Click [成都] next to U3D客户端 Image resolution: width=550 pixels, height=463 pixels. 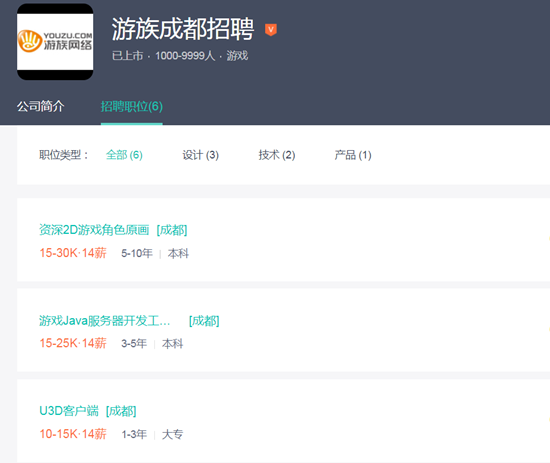121,411
